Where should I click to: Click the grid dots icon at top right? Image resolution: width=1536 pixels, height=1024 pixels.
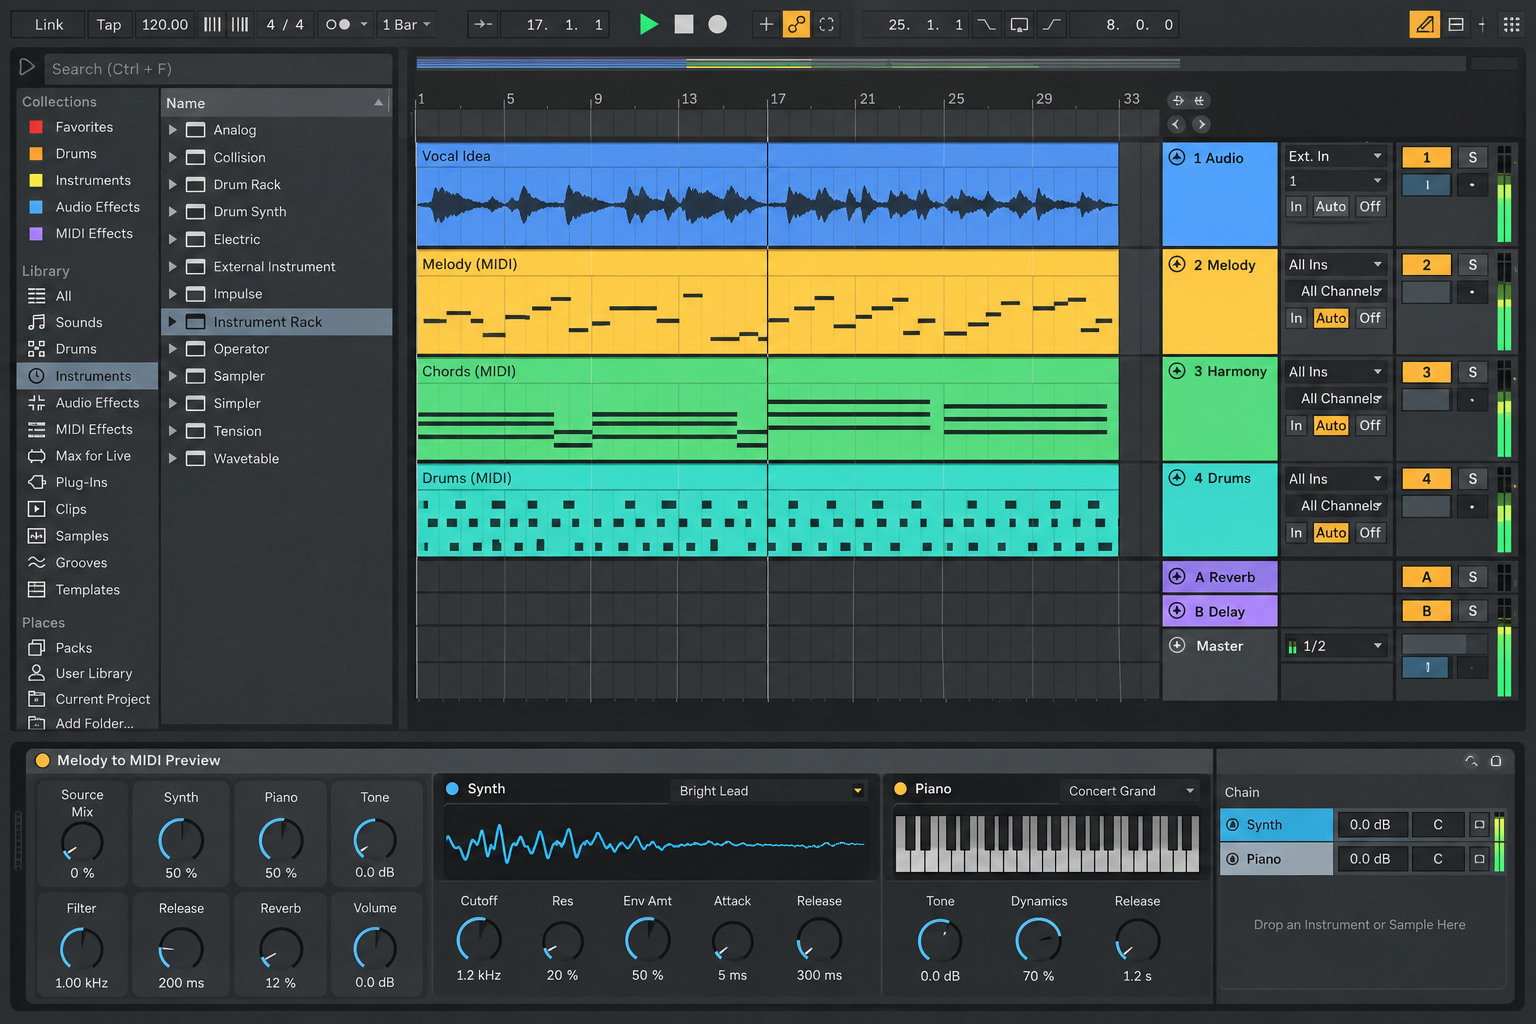1512,24
